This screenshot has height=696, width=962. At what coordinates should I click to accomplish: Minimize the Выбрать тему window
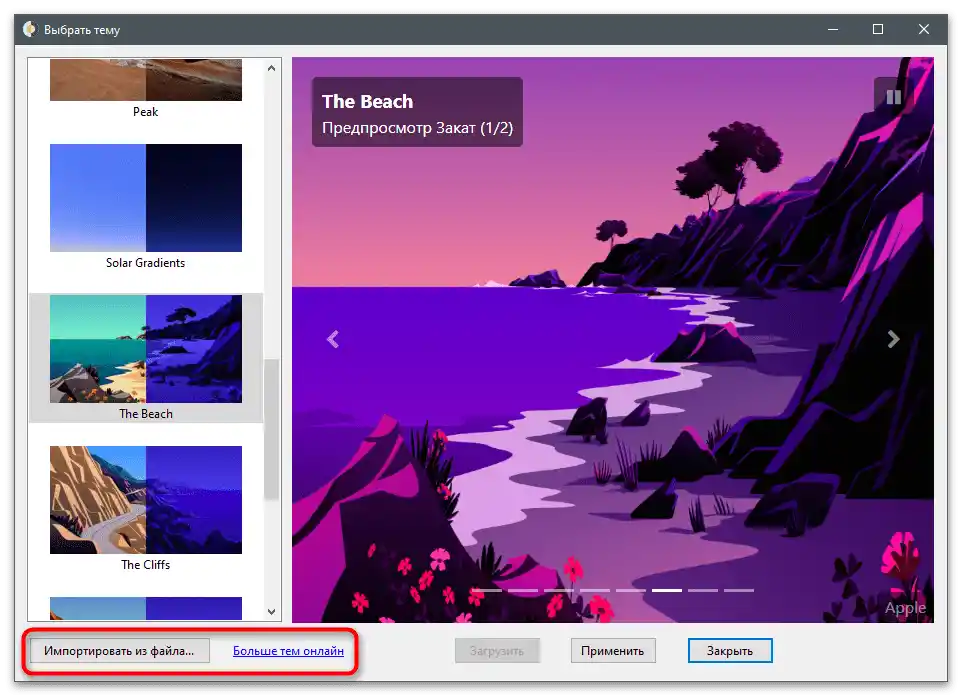click(833, 29)
